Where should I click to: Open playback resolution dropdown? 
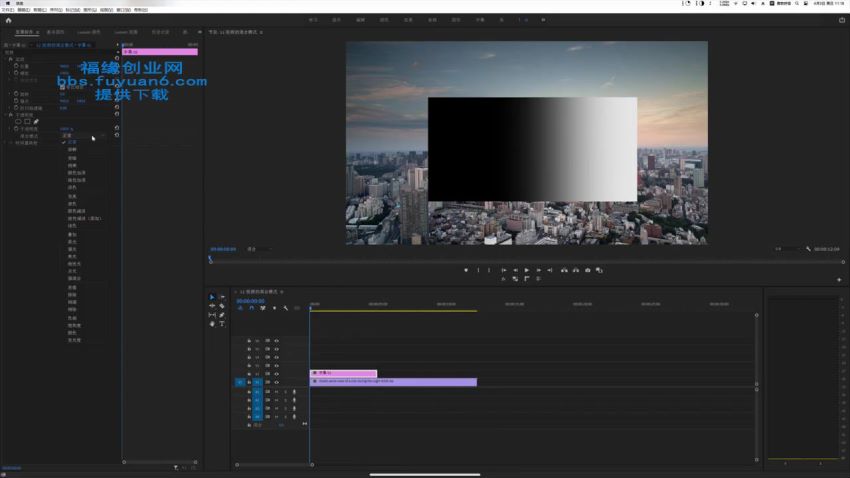[785, 249]
